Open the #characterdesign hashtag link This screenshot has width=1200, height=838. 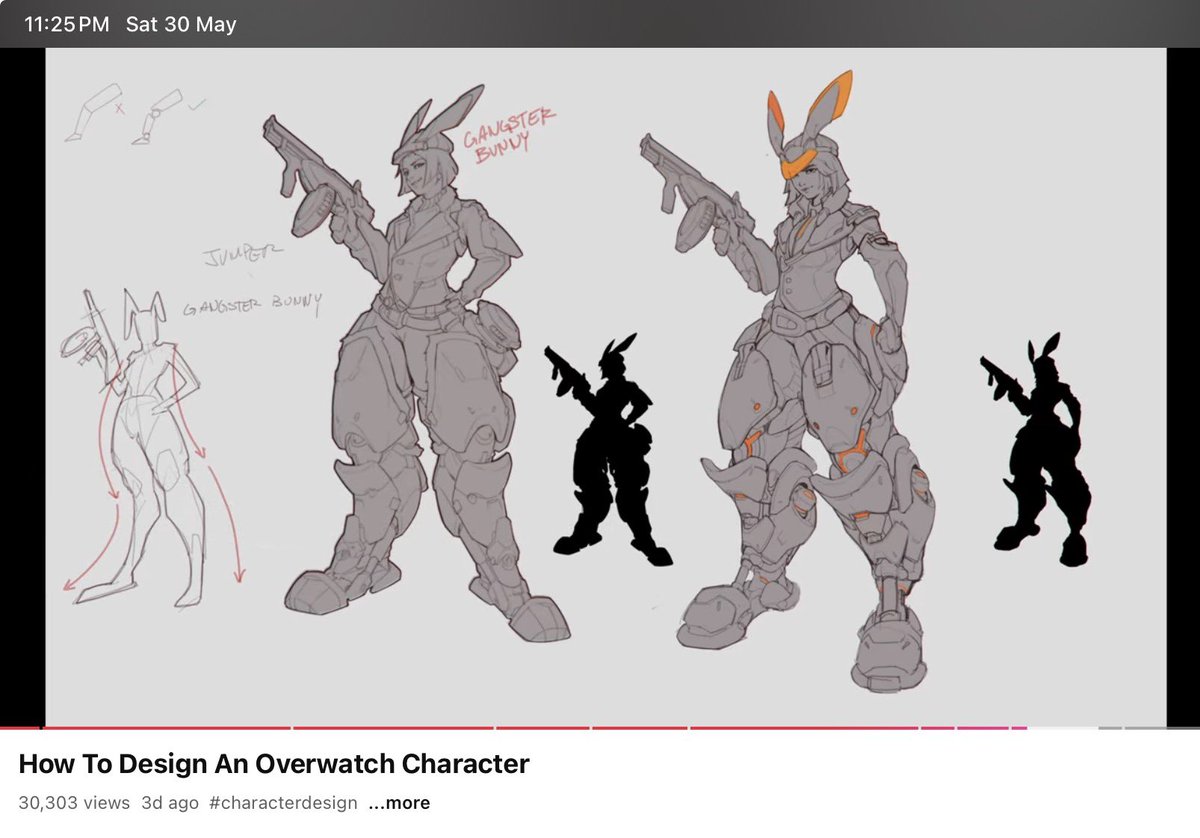pyautogui.click(x=283, y=802)
